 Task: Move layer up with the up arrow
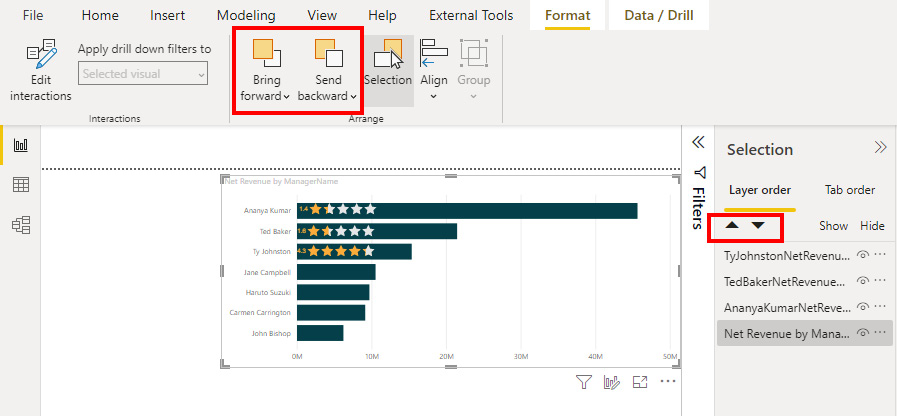pos(732,225)
